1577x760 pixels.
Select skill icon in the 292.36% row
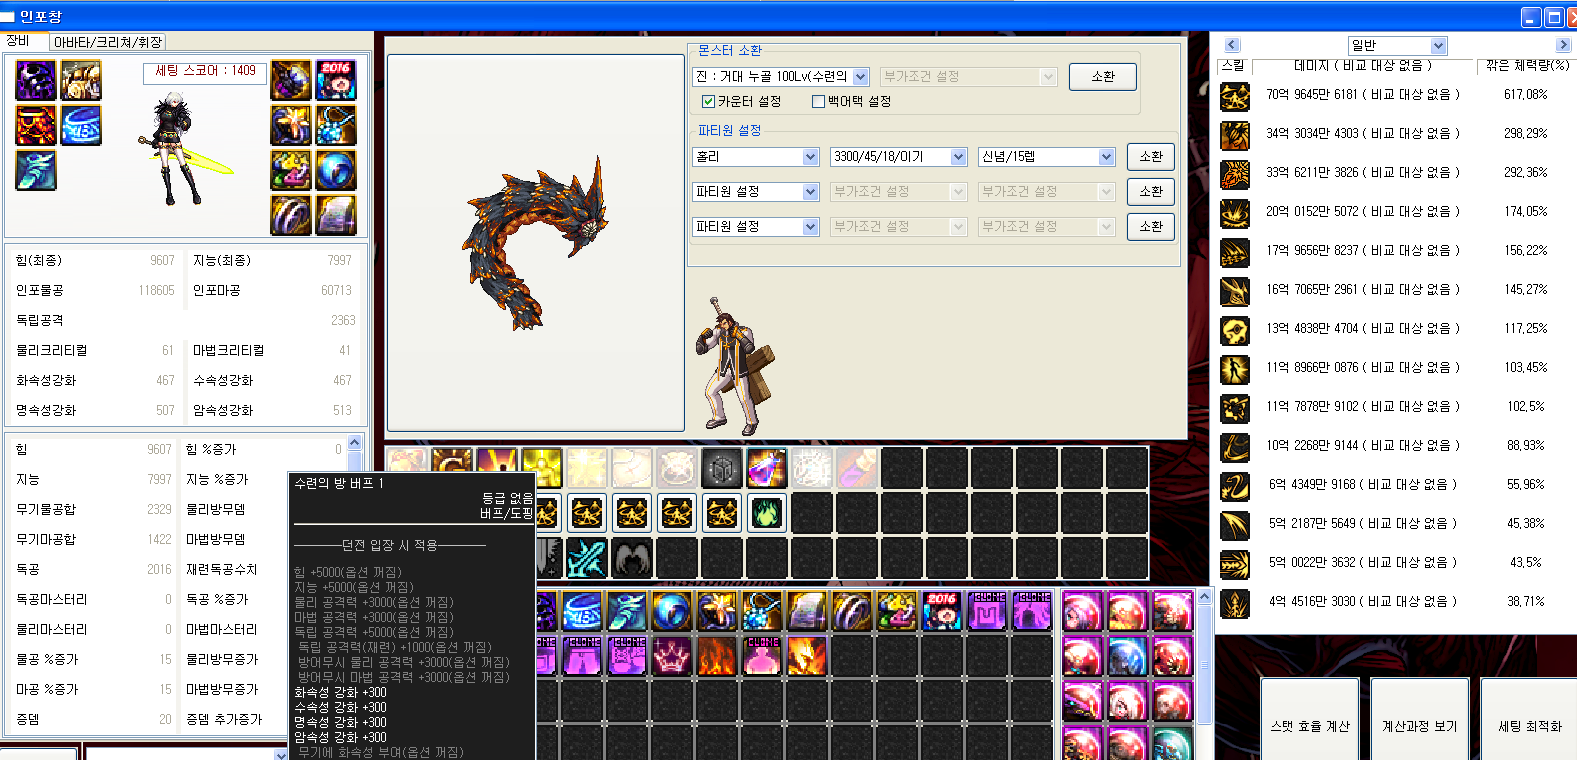(1235, 174)
